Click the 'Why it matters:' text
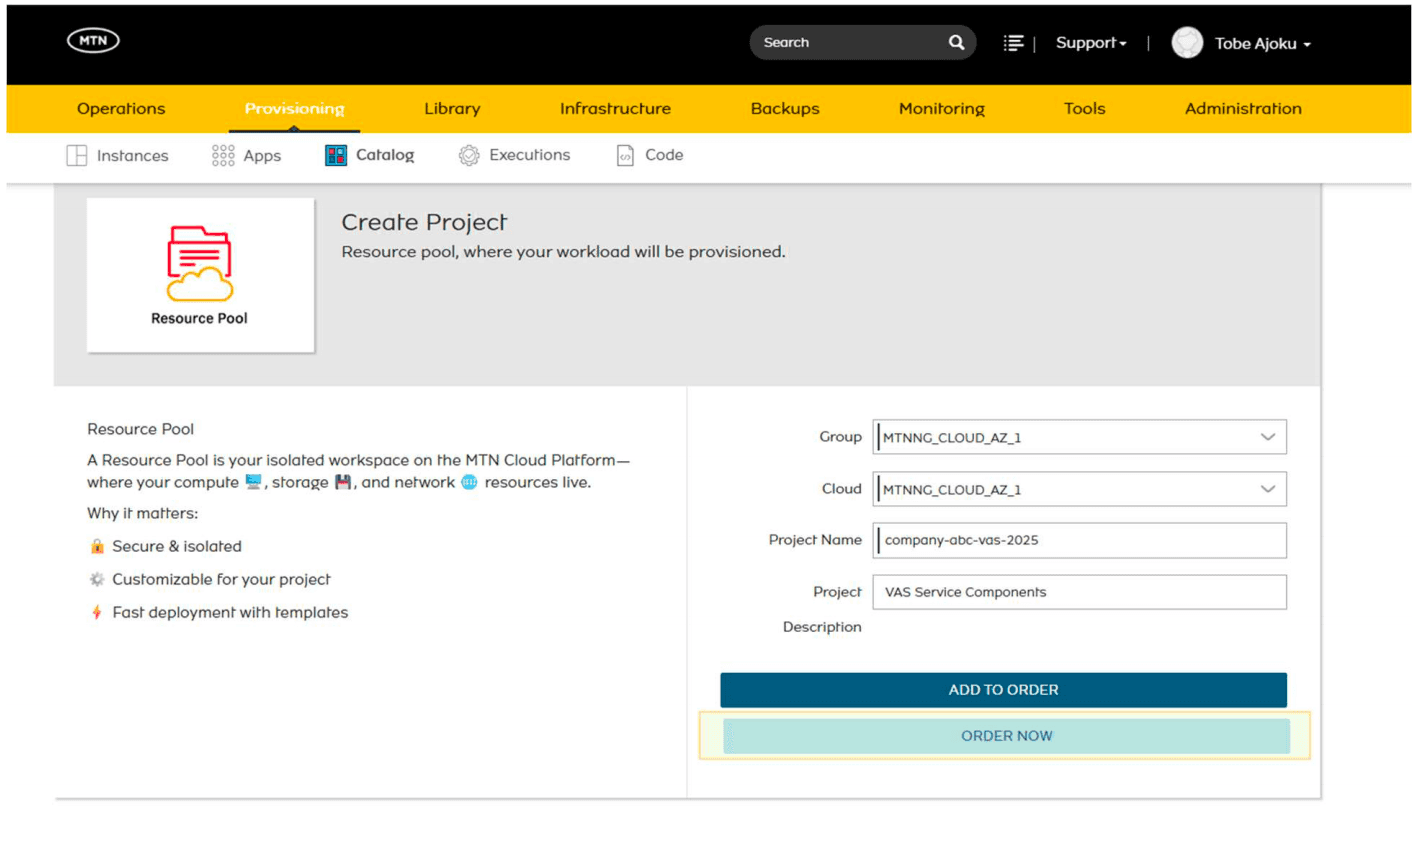Viewport: 1414px width, 846px height. point(143,513)
